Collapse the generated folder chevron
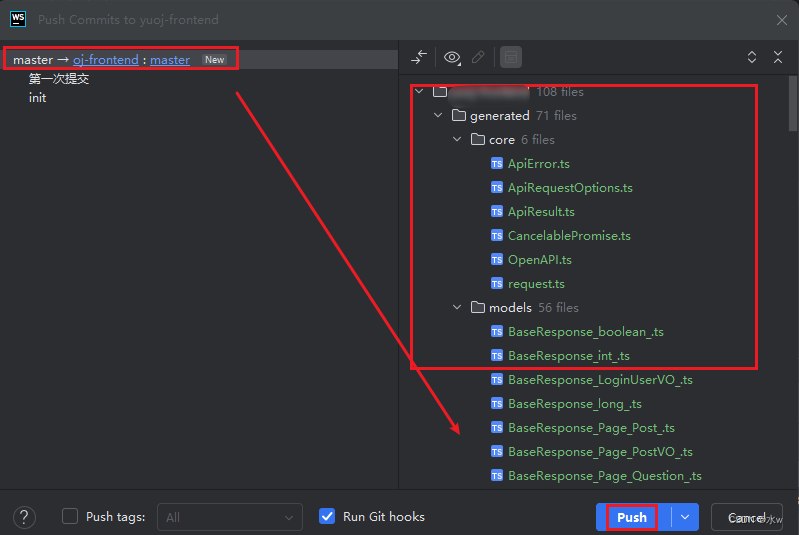 coord(438,115)
